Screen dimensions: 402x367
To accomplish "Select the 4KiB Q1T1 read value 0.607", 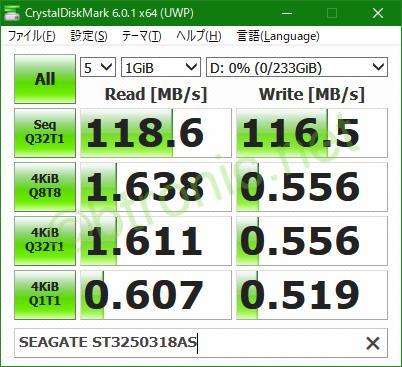I will 156,295.
